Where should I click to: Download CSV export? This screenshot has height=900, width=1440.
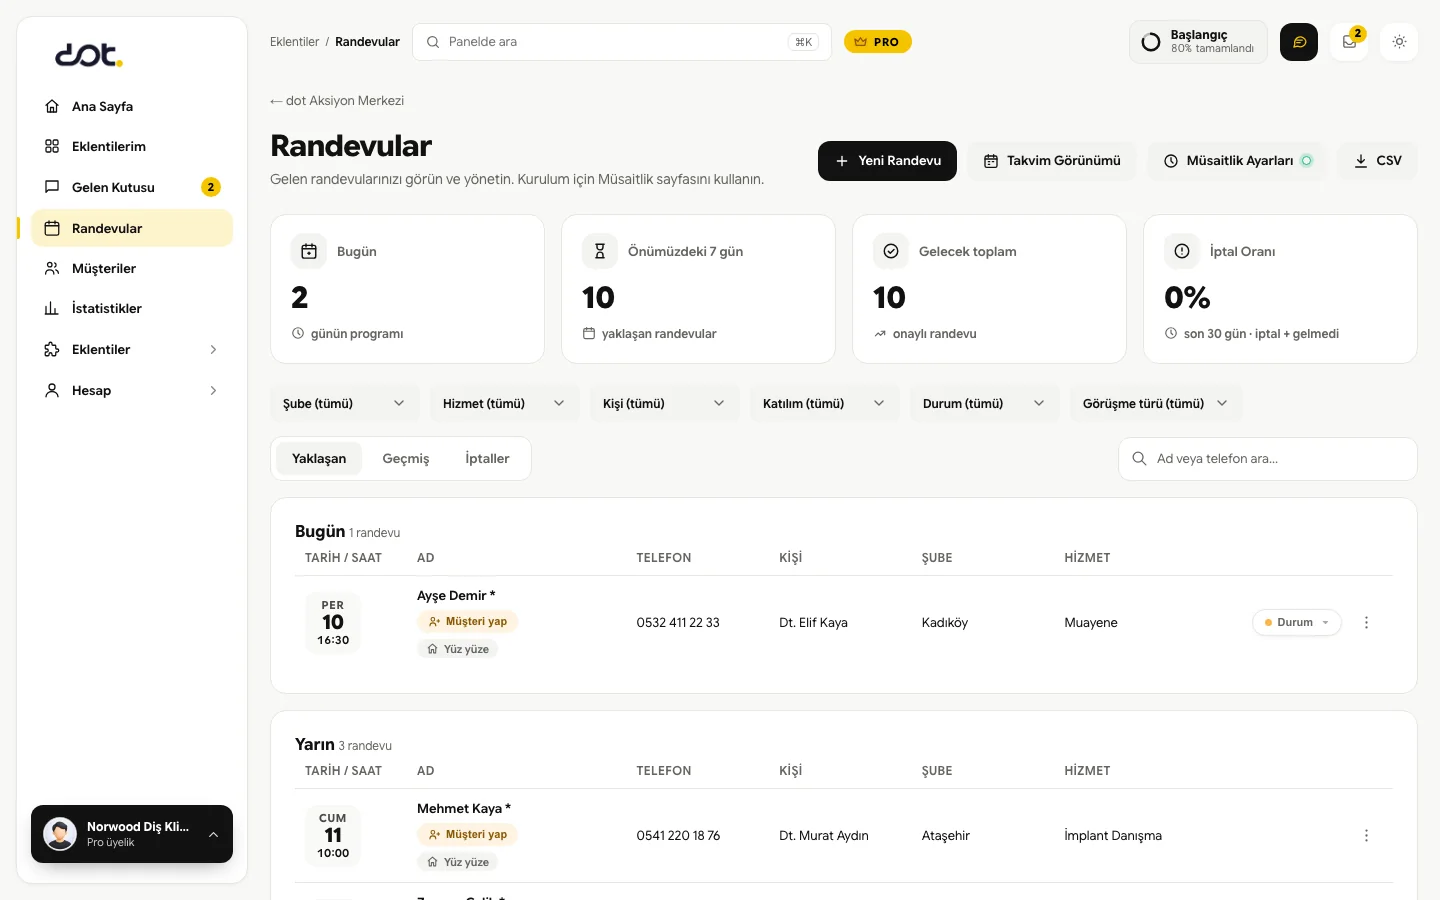pyautogui.click(x=1378, y=161)
